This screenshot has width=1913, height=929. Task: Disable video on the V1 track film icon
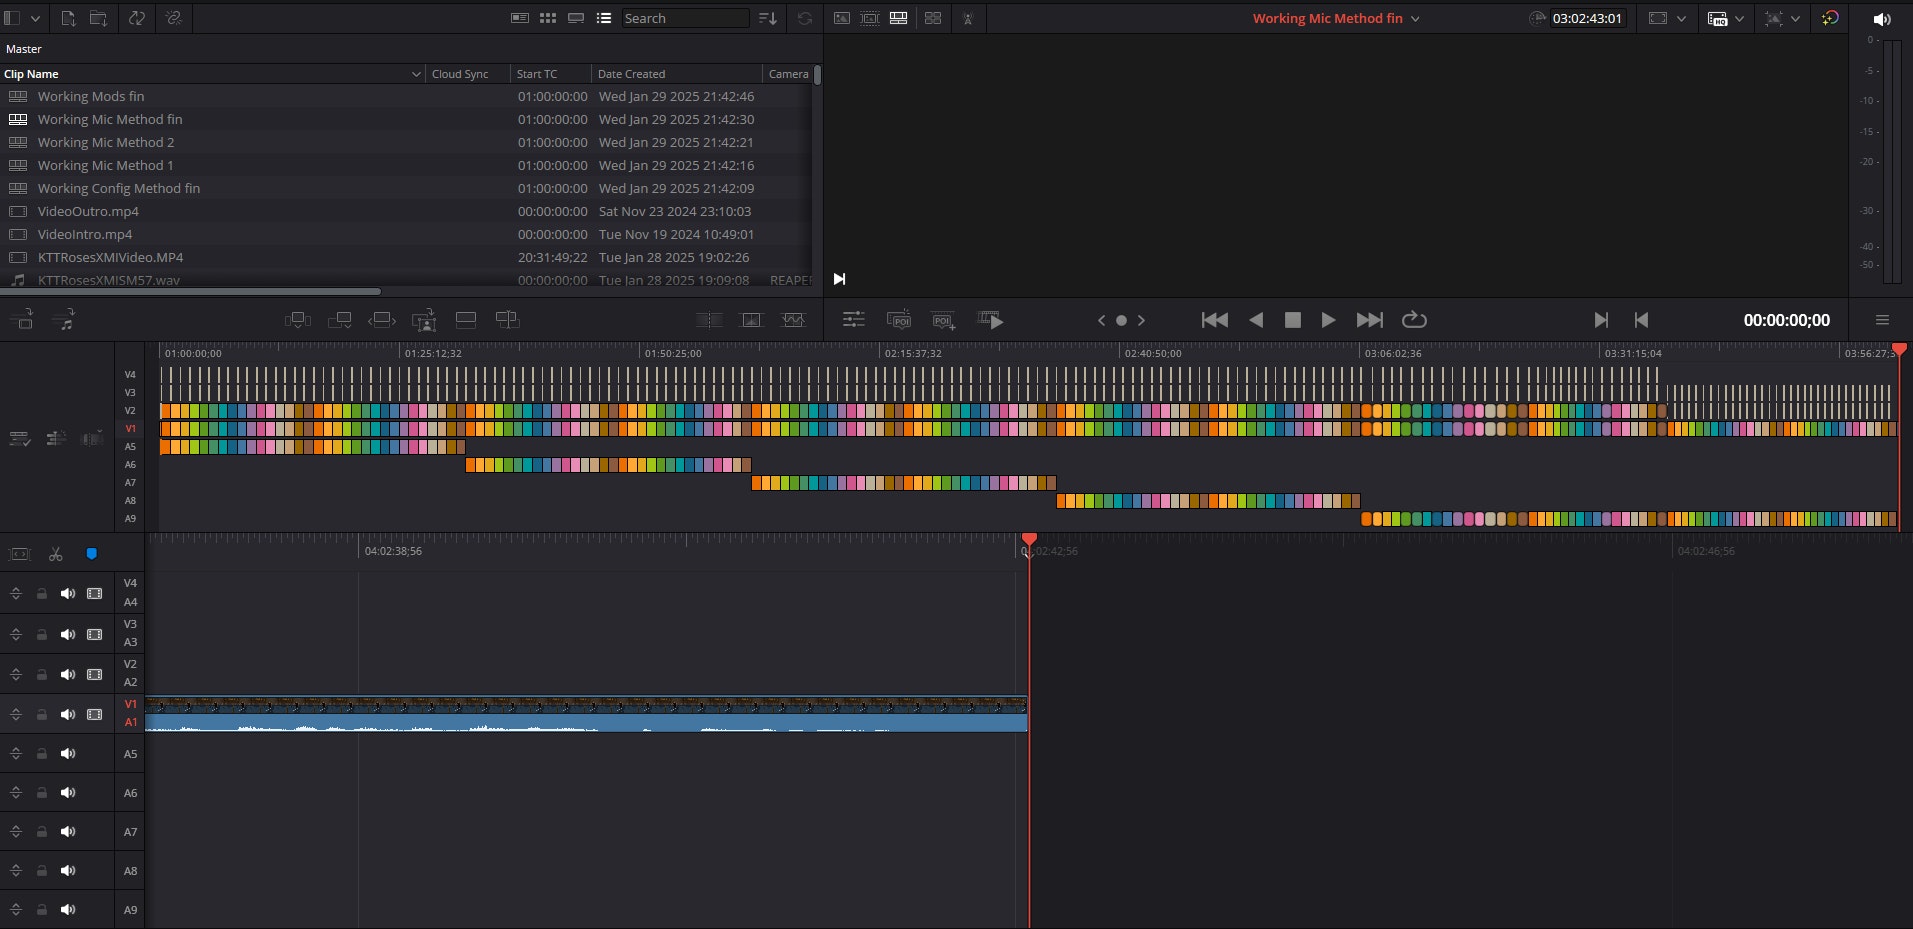pos(95,715)
